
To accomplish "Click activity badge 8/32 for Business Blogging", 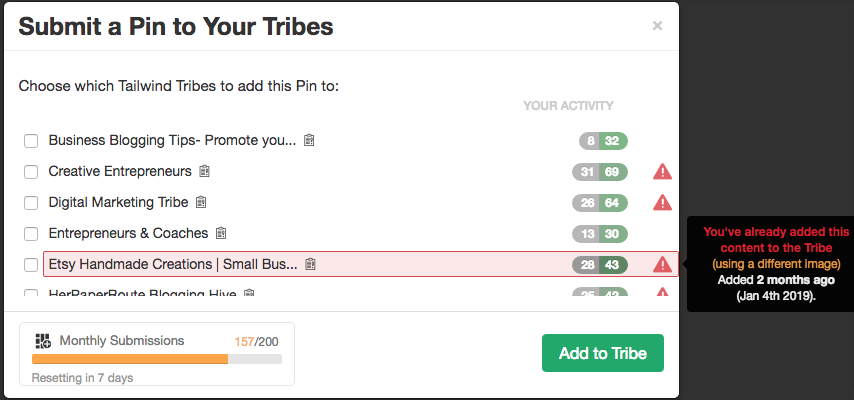I will click(x=603, y=141).
